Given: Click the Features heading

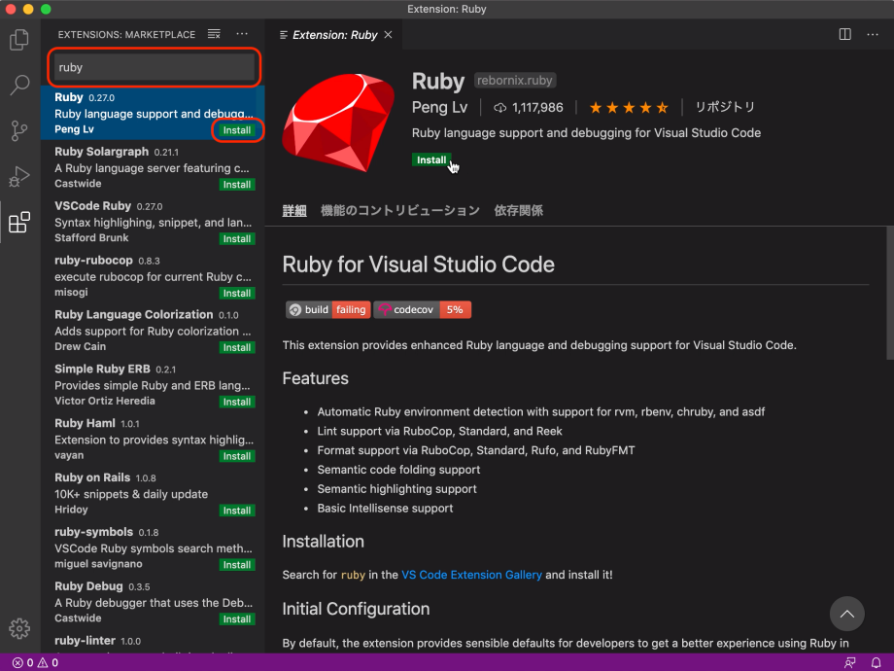Looking at the screenshot, I should [x=315, y=379].
